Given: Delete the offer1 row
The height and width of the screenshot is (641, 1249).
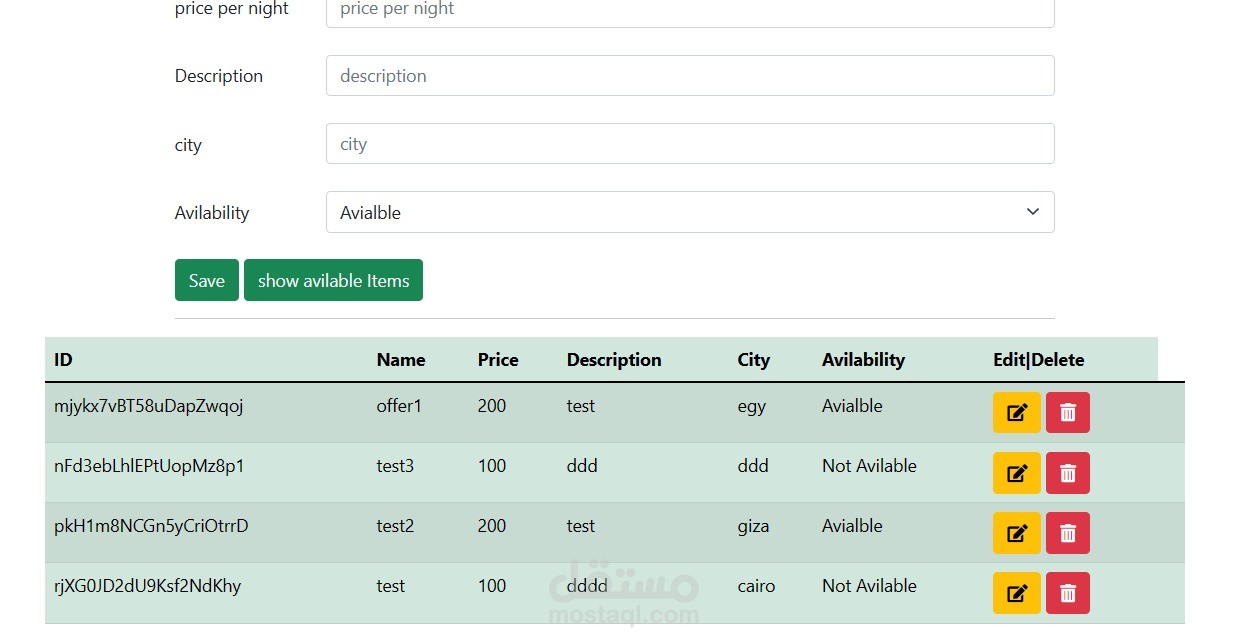Looking at the screenshot, I should [x=1068, y=413].
